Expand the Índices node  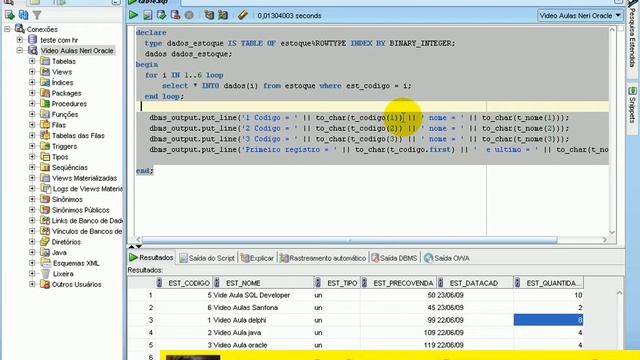[x=32, y=82]
